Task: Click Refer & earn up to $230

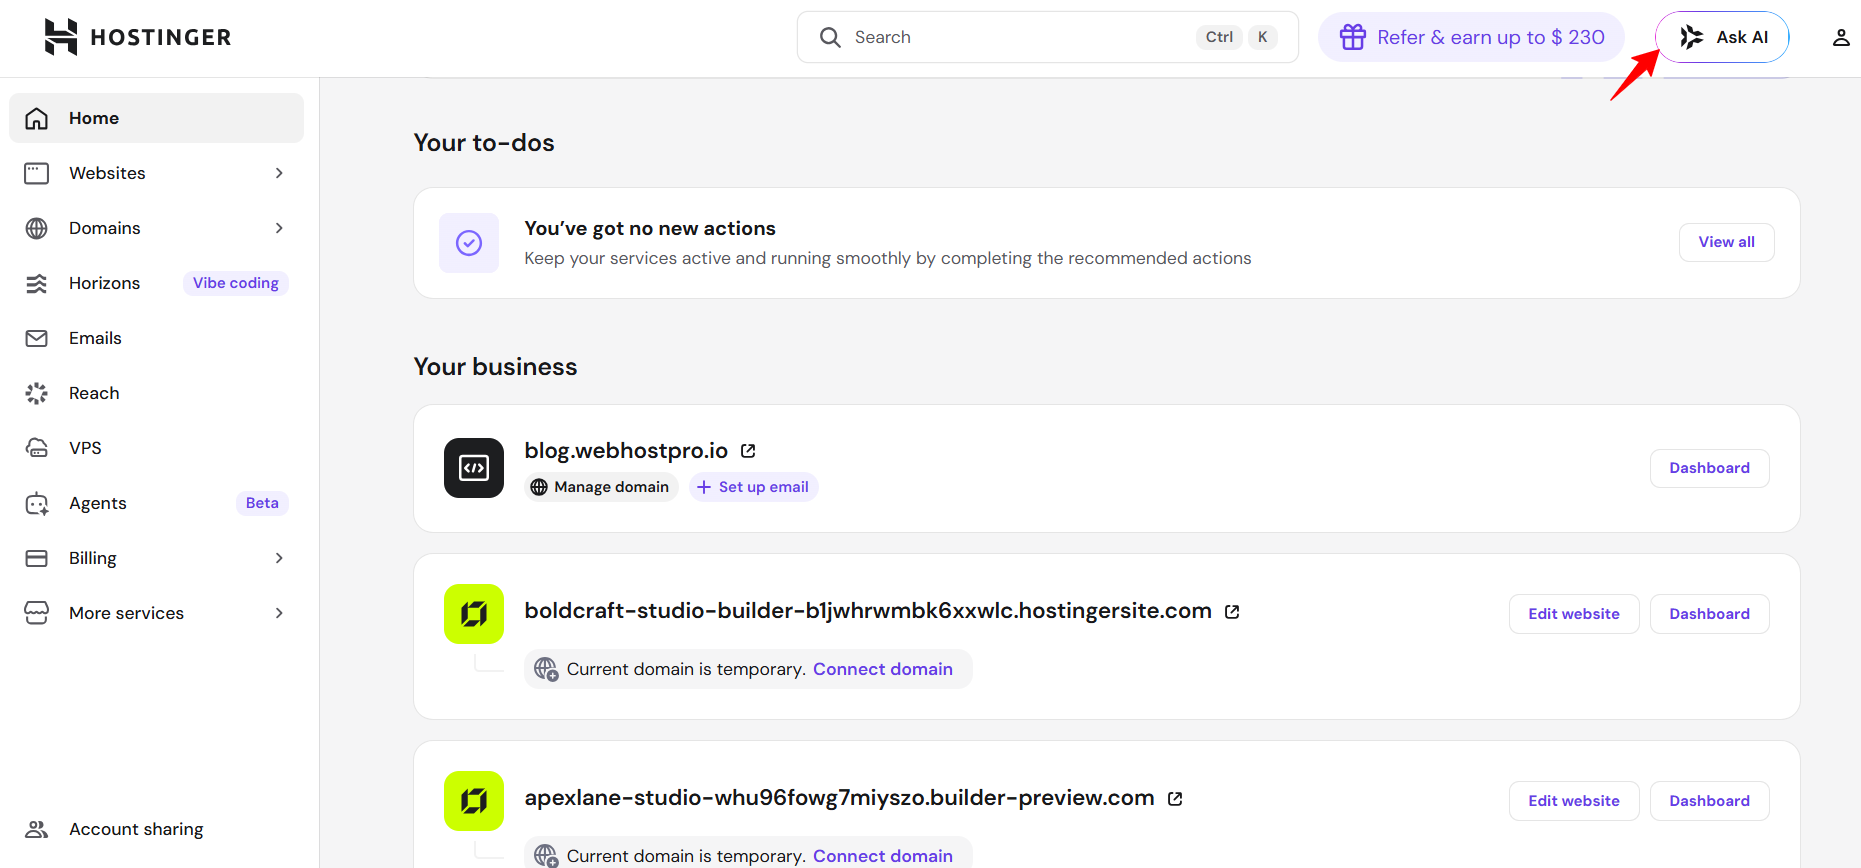Action: (1471, 37)
